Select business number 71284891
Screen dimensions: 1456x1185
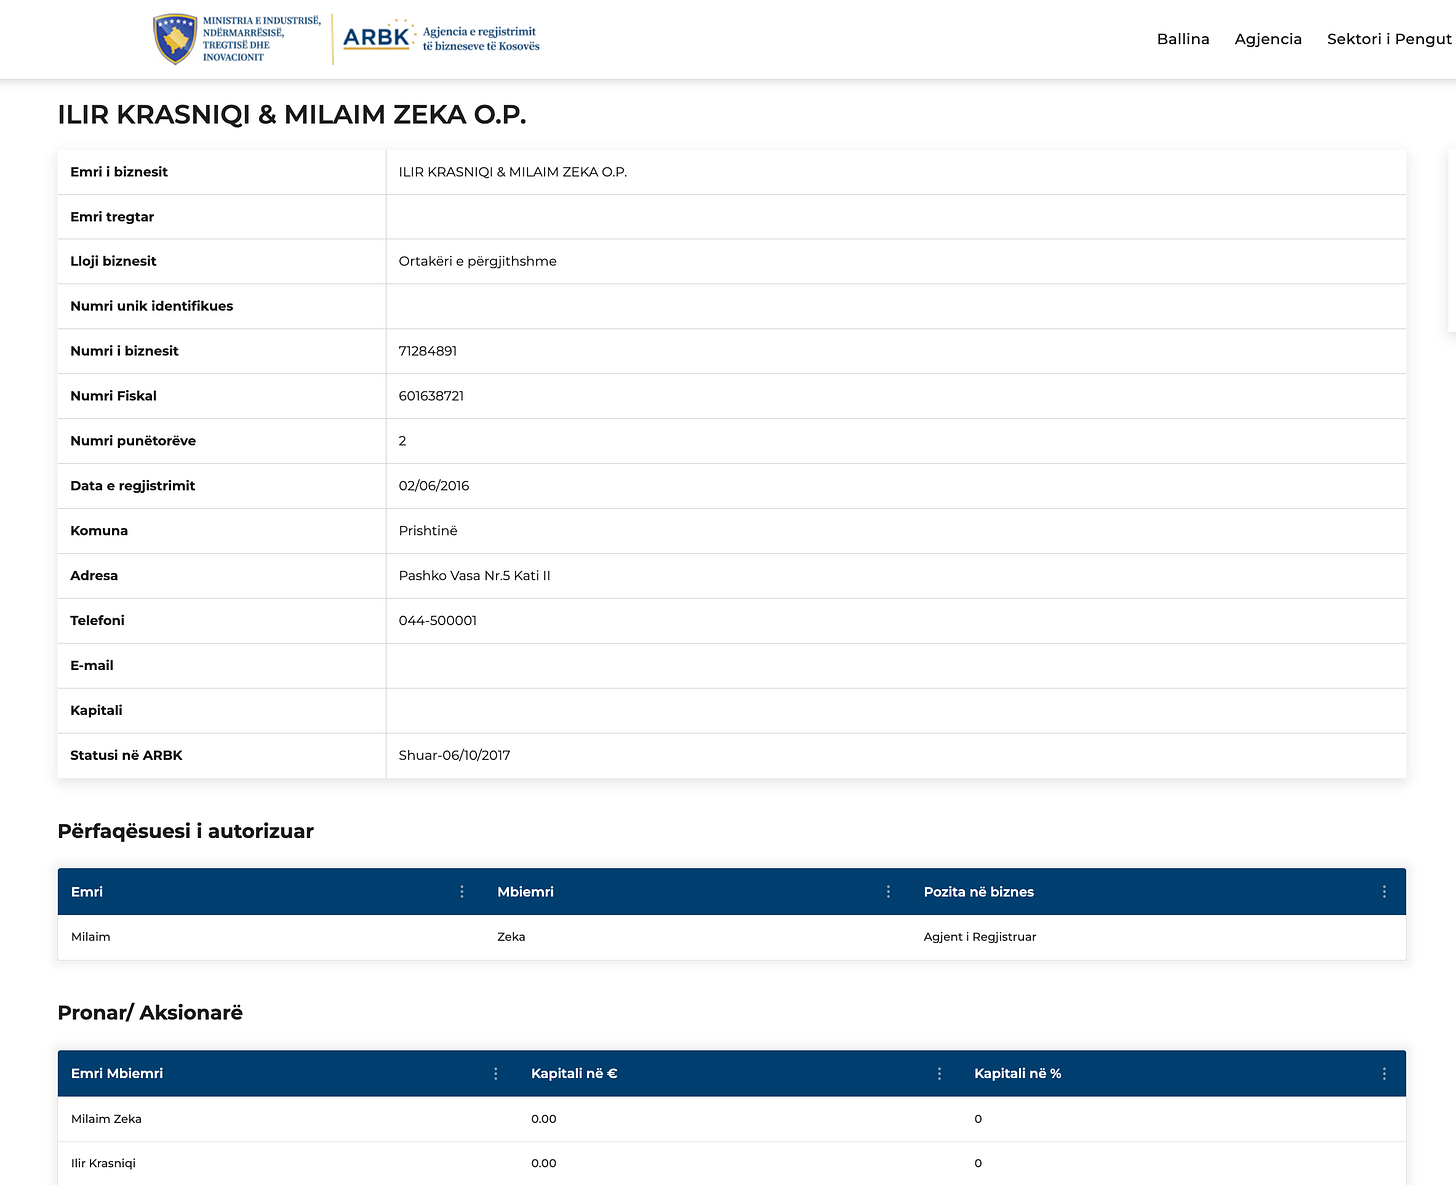coord(428,351)
